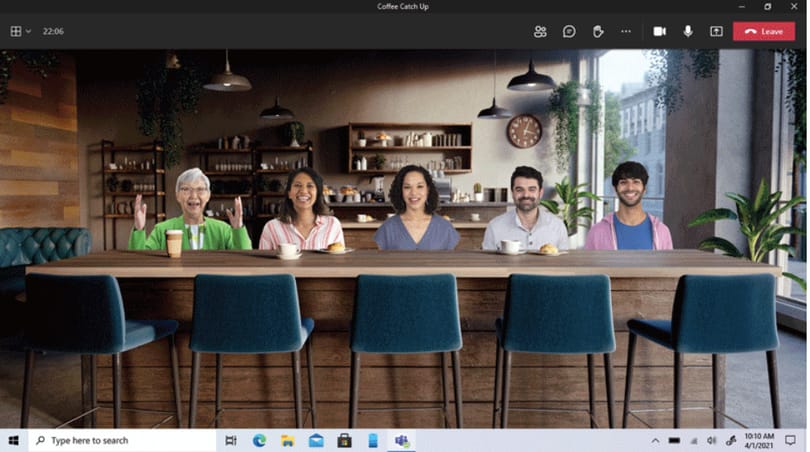Screen dimensions: 810x452
Task: Show hidden system tray icons
Action: pyautogui.click(x=656, y=441)
